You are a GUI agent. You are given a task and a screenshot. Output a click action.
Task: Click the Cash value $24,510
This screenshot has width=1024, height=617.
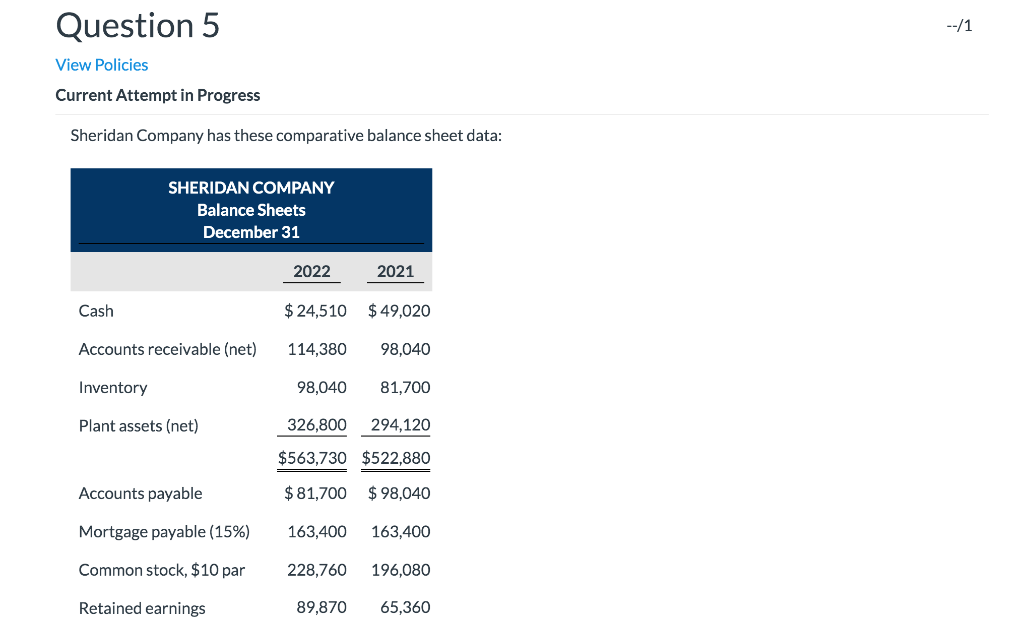(x=316, y=311)
